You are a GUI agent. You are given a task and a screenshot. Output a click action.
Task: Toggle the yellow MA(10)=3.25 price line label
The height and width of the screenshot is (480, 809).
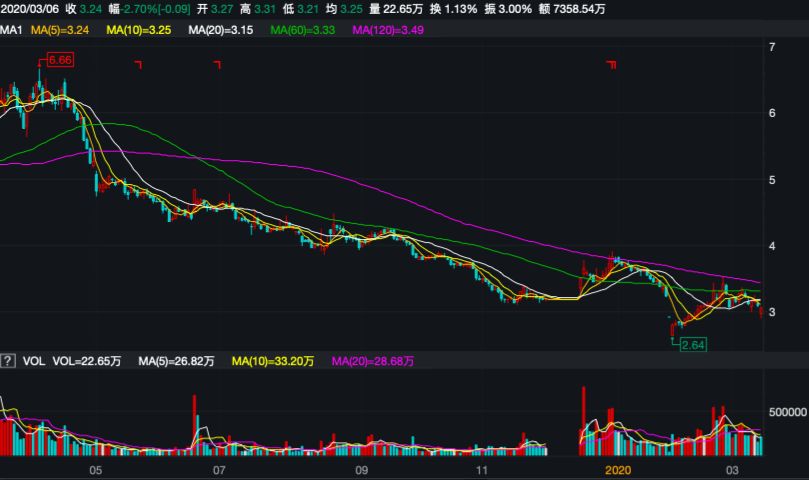tap(140, 30)
